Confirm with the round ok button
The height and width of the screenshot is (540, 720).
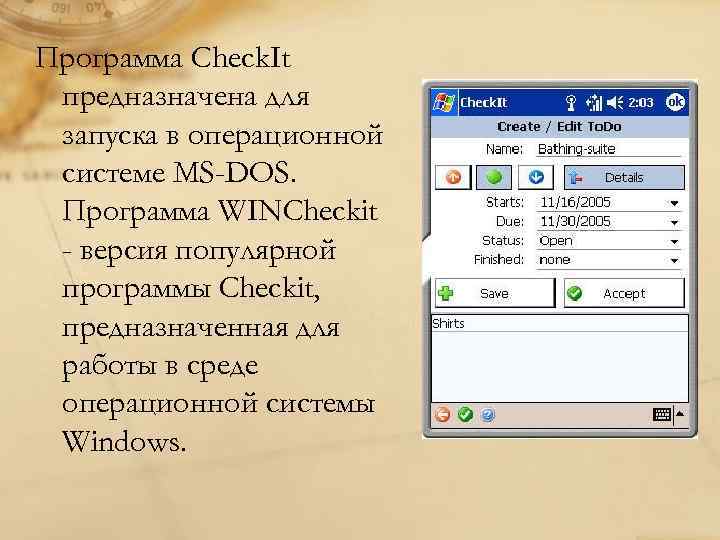coord(675,102)
